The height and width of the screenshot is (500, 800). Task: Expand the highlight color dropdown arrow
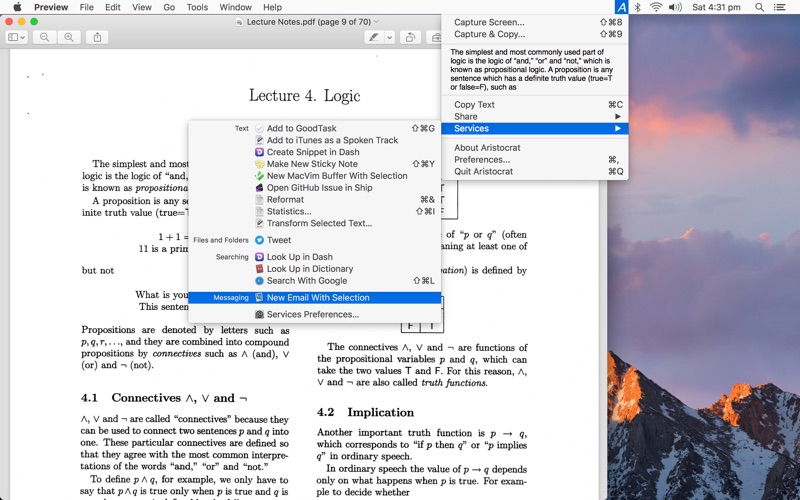[388, 37]
